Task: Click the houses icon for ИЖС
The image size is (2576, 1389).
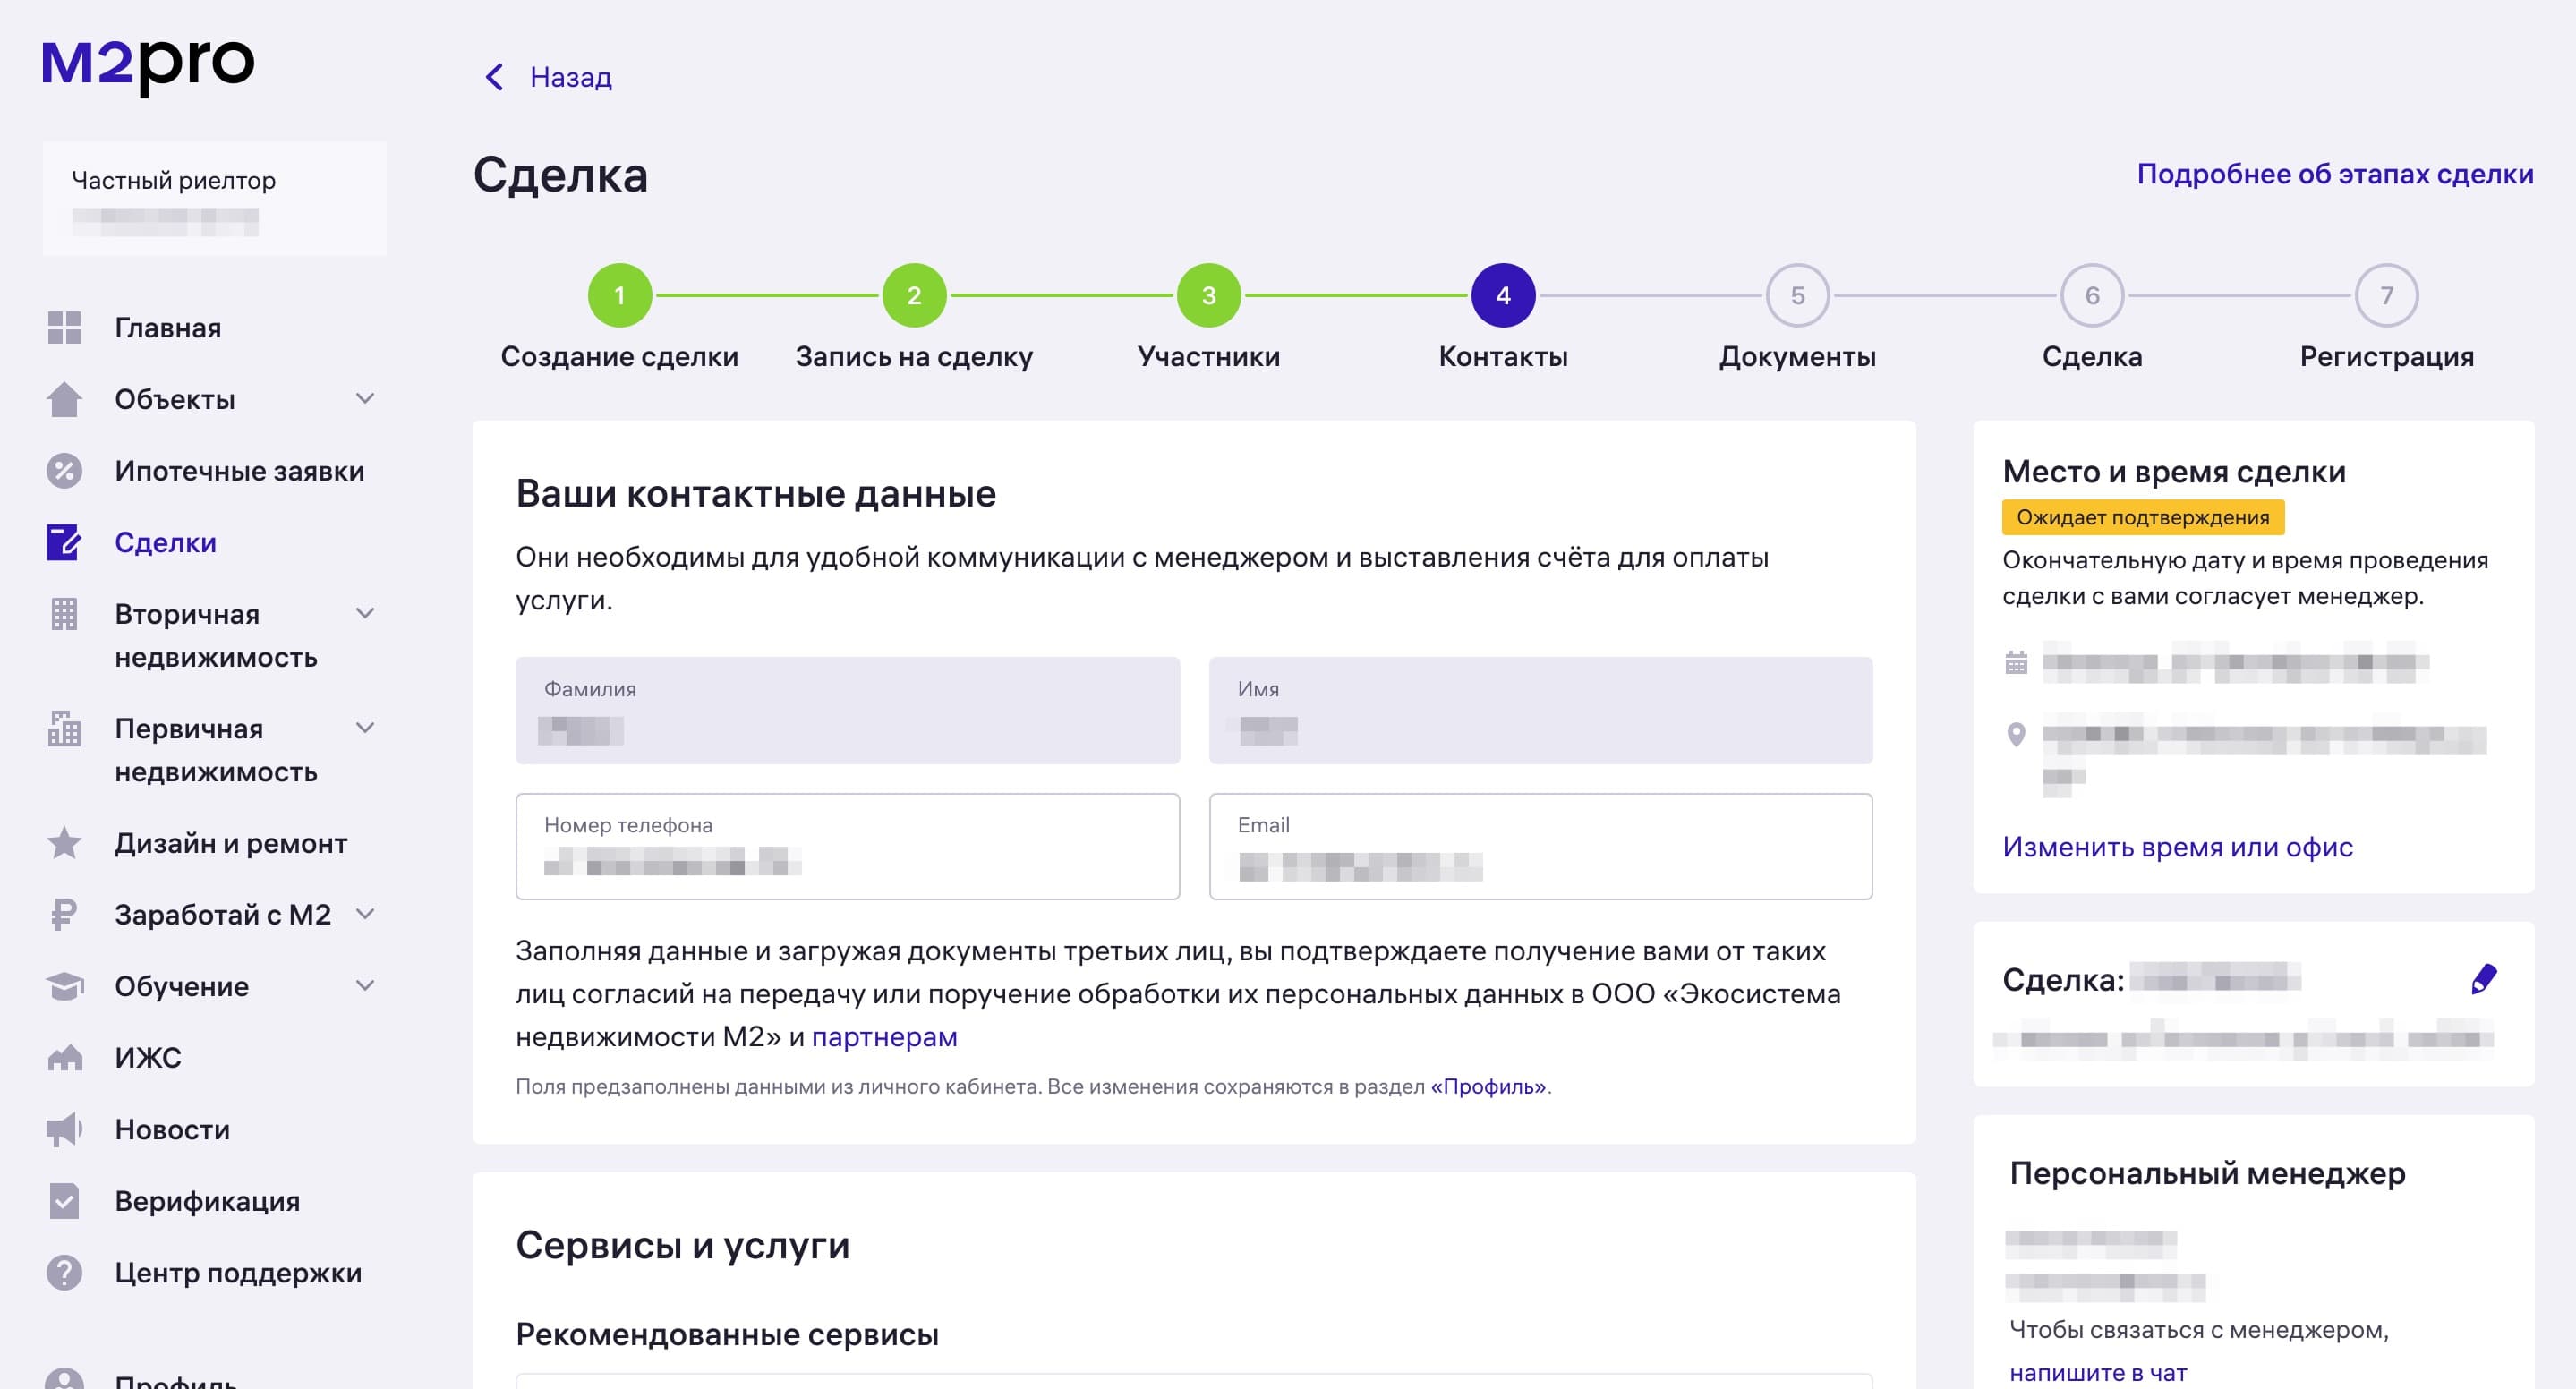Action: pyautogui.click(x=64, y=1058)
